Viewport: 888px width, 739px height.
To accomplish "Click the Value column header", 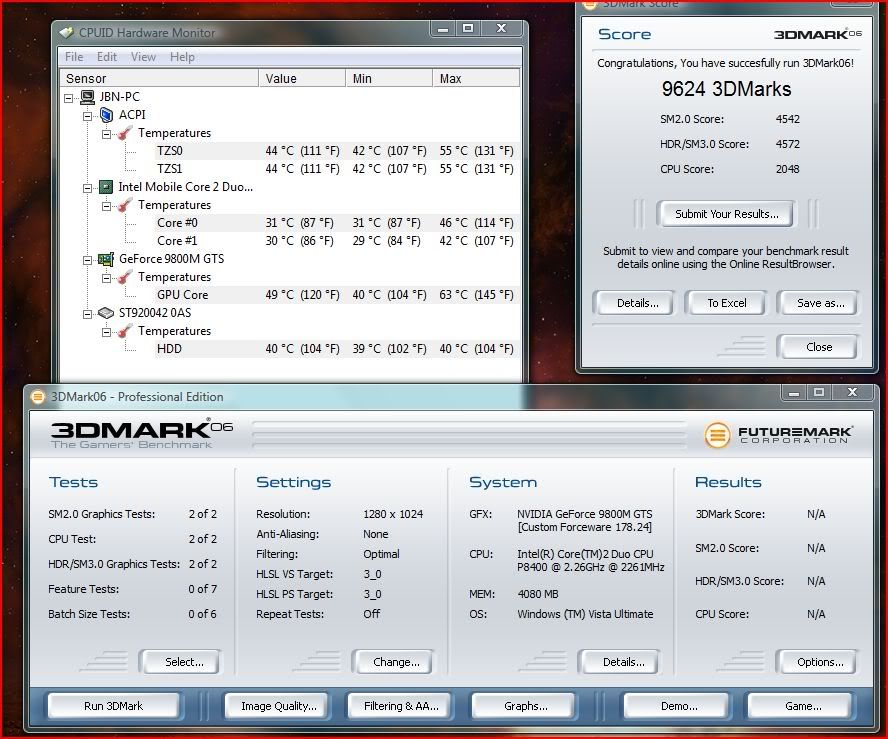I will [x=302, y=78].
